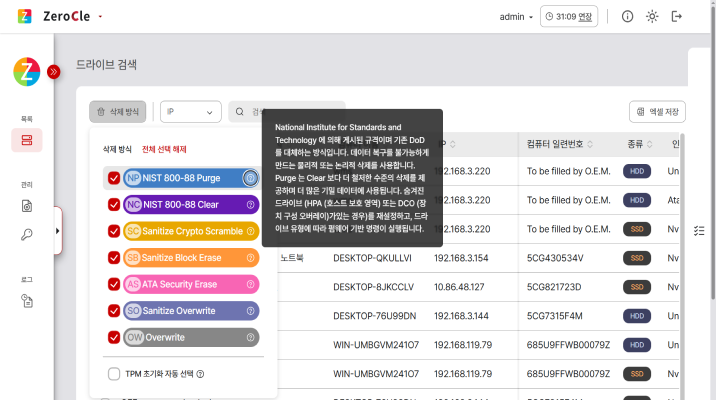Toggle light theme sun icon
The width and height of the screenshot is (716, 400).
(652, 16)
